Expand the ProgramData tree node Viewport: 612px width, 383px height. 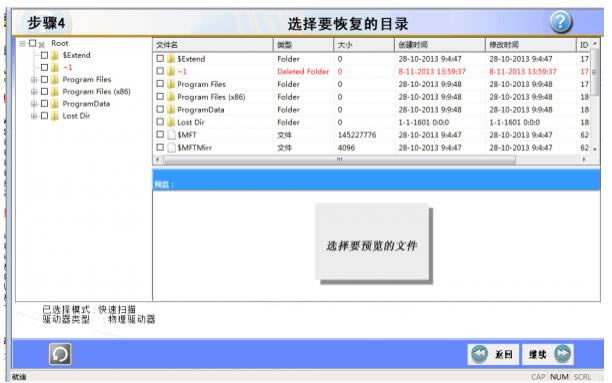[34, 104]
